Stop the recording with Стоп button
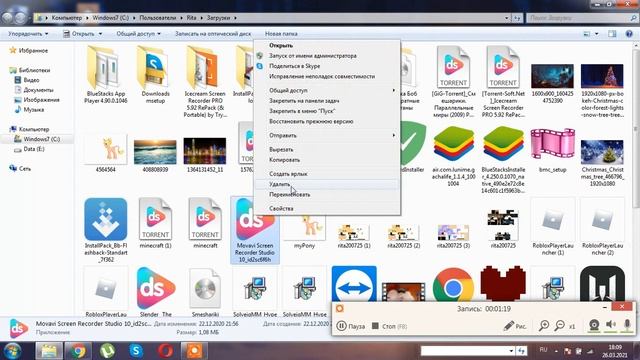The width and height of the screenshot is (640, 360). point(389,326)
